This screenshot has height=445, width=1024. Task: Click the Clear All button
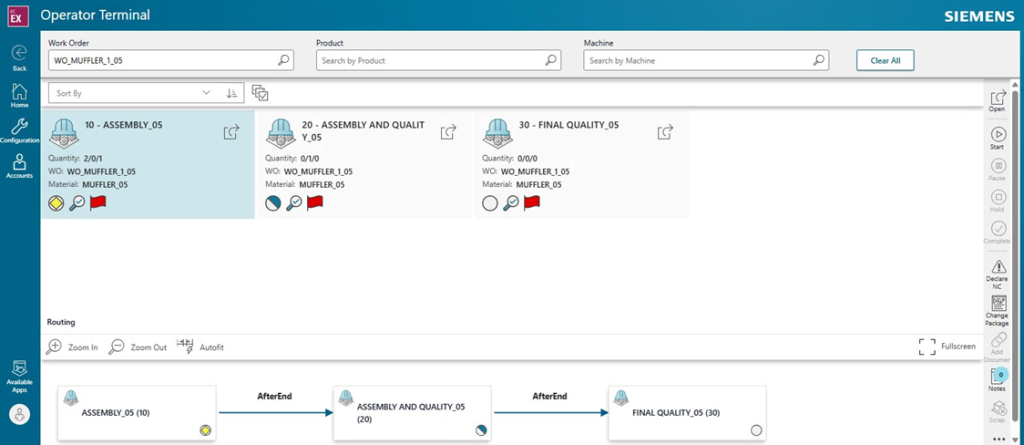pos(885,60)
